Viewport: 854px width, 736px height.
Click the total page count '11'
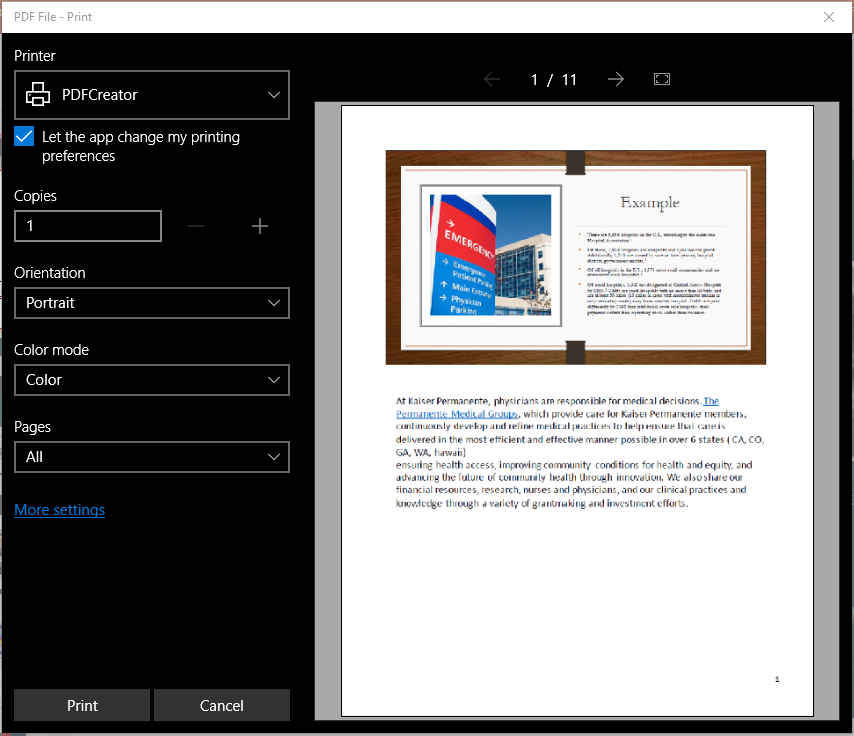coord(569,80)
